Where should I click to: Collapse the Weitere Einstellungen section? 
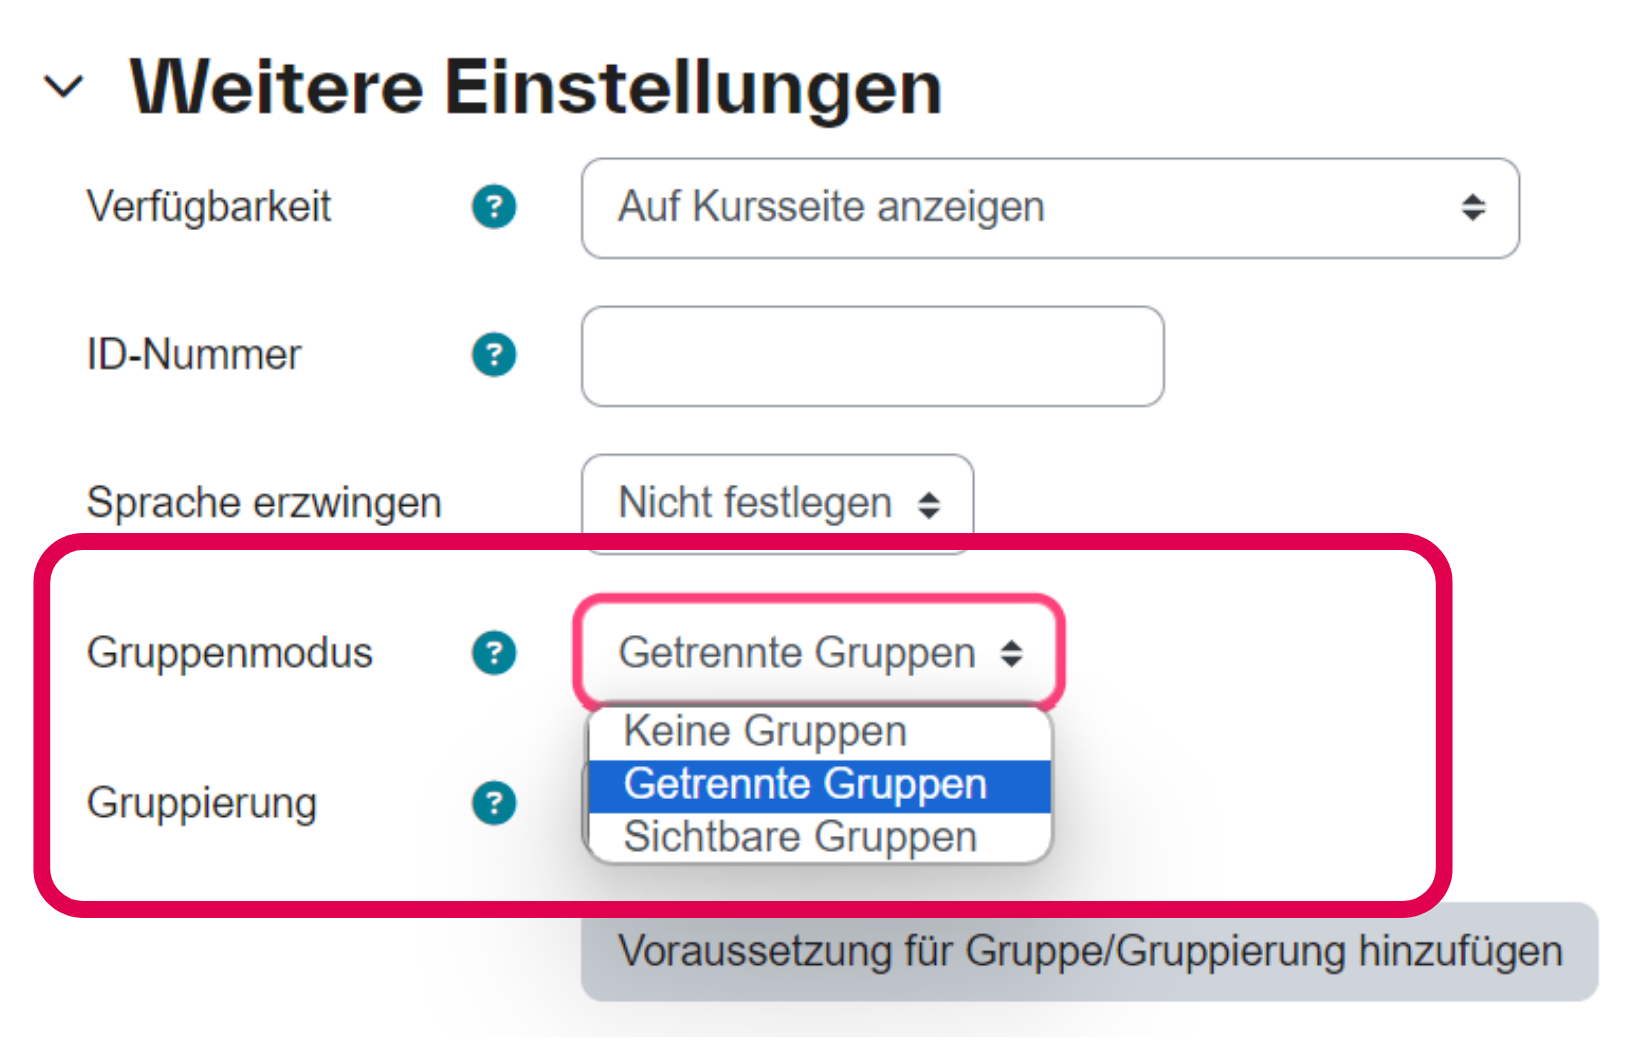[x=64, y=86]
